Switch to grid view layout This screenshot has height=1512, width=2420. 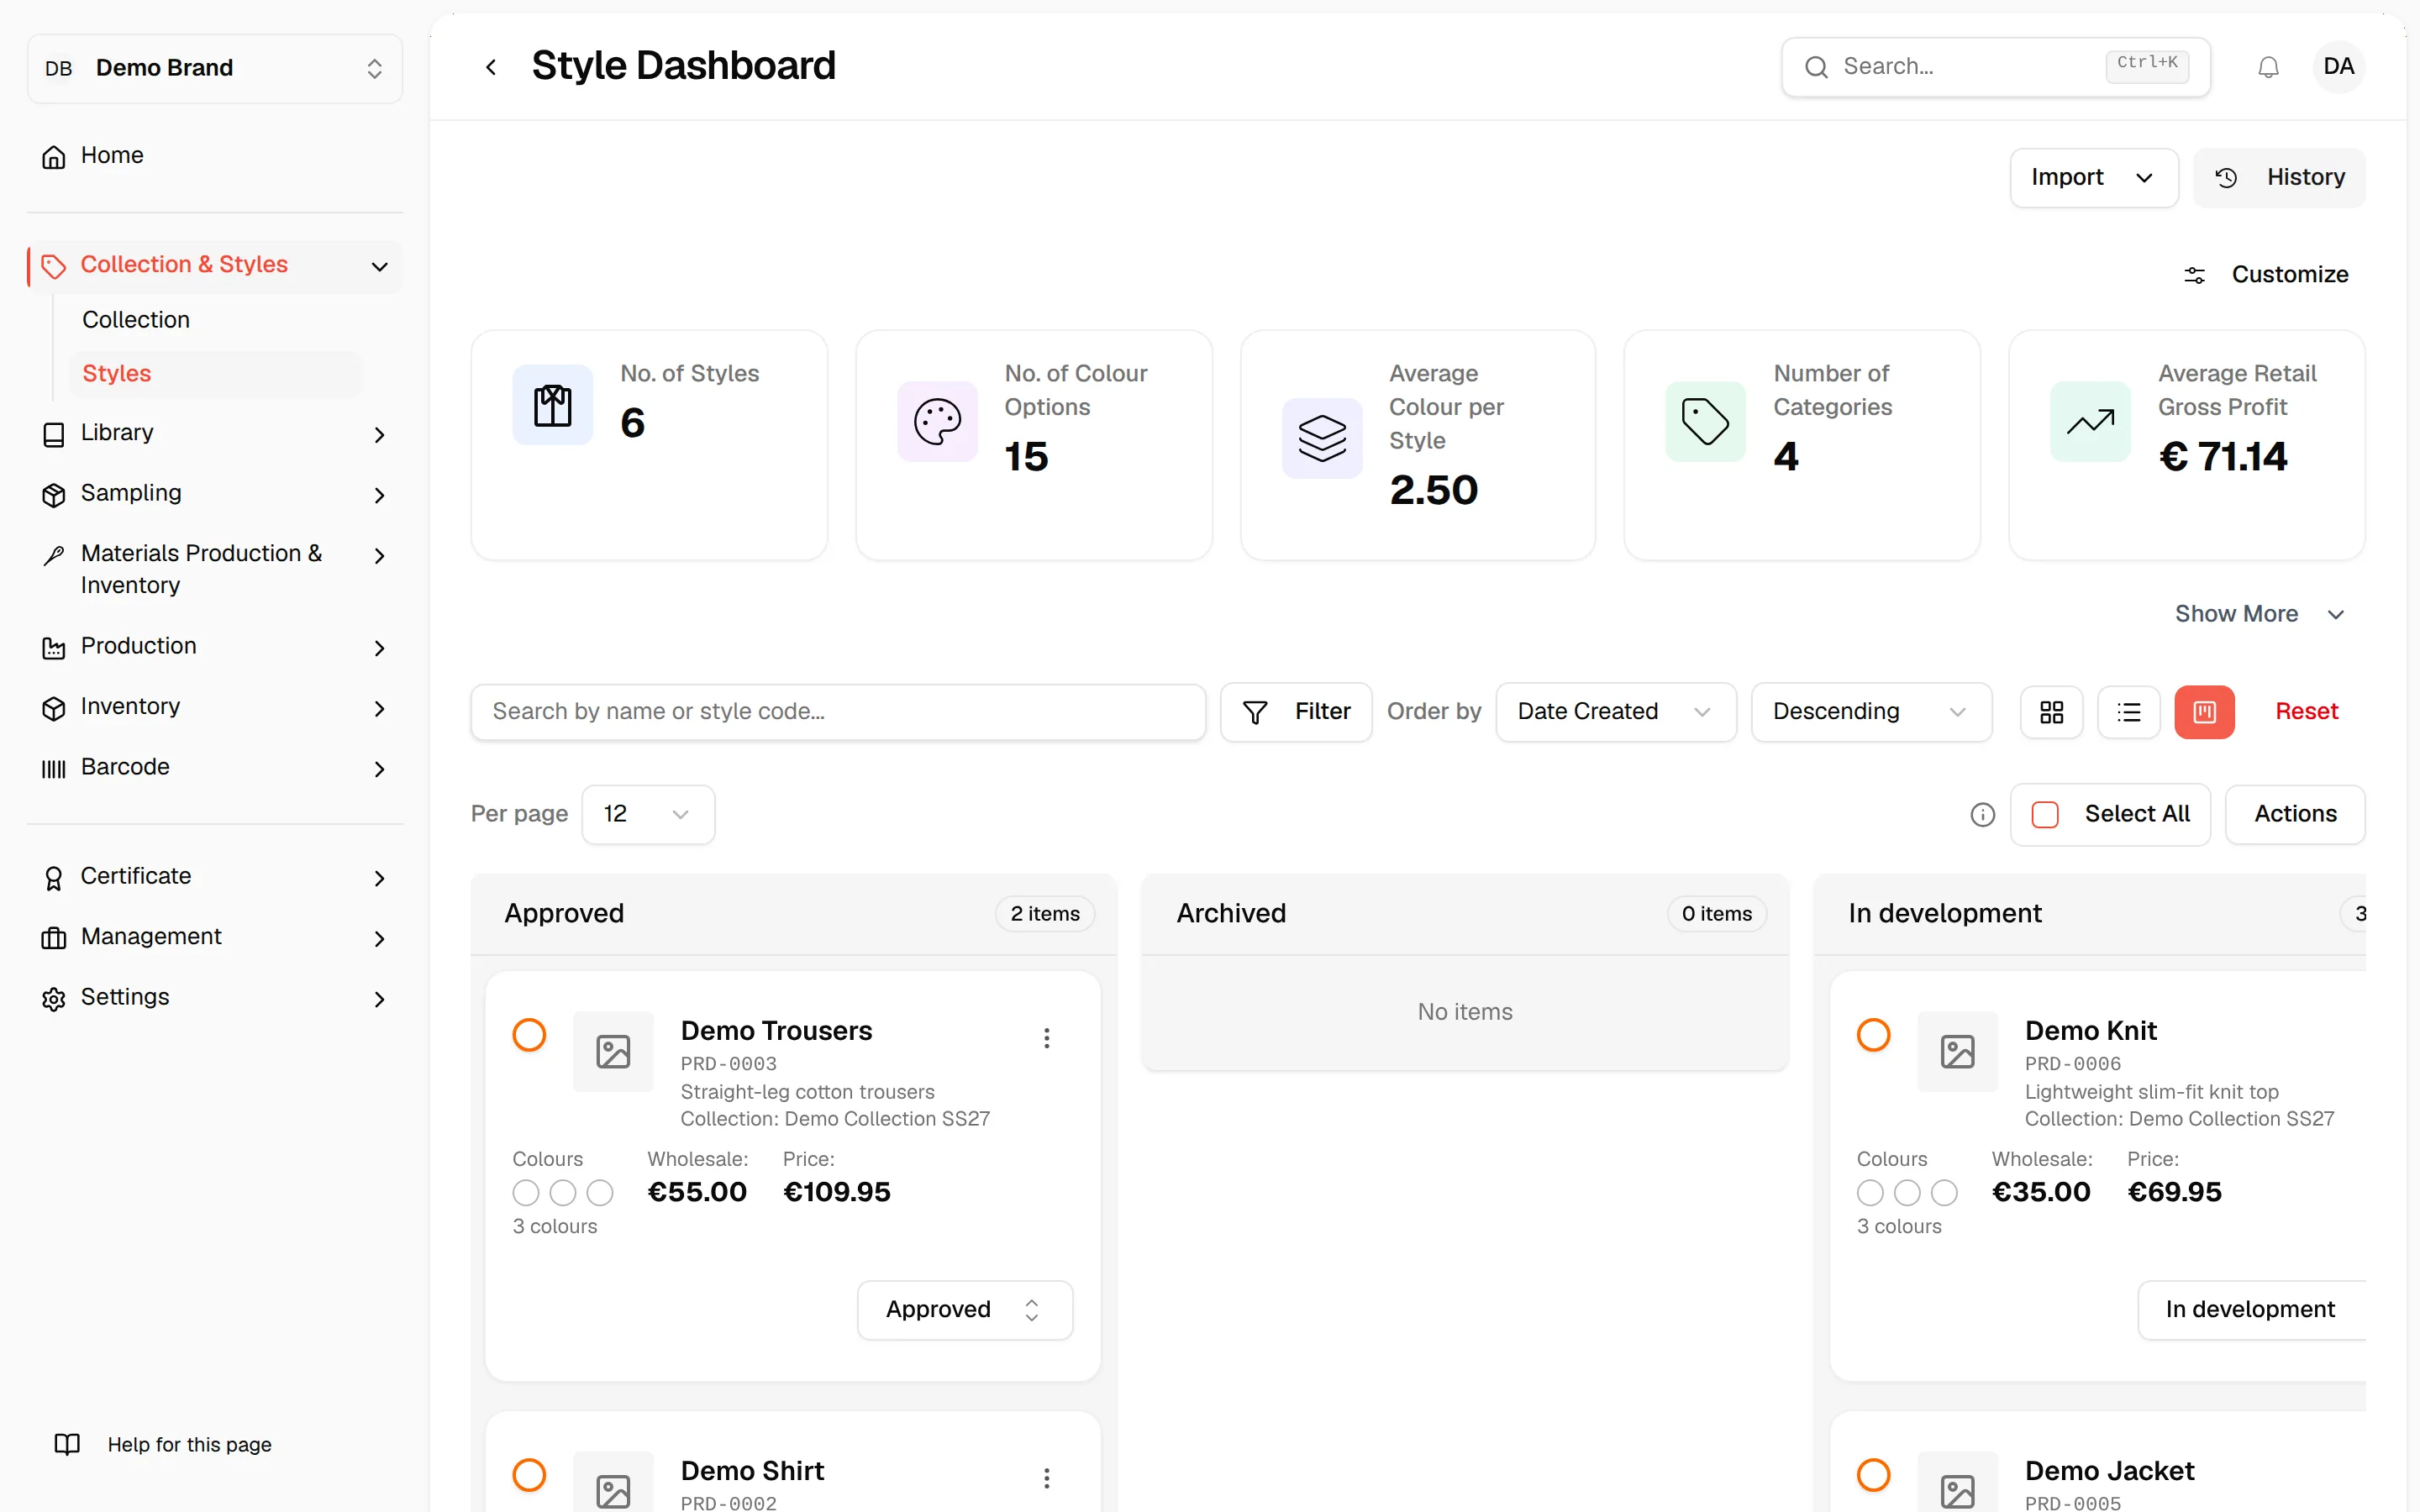click(2051, 712)
